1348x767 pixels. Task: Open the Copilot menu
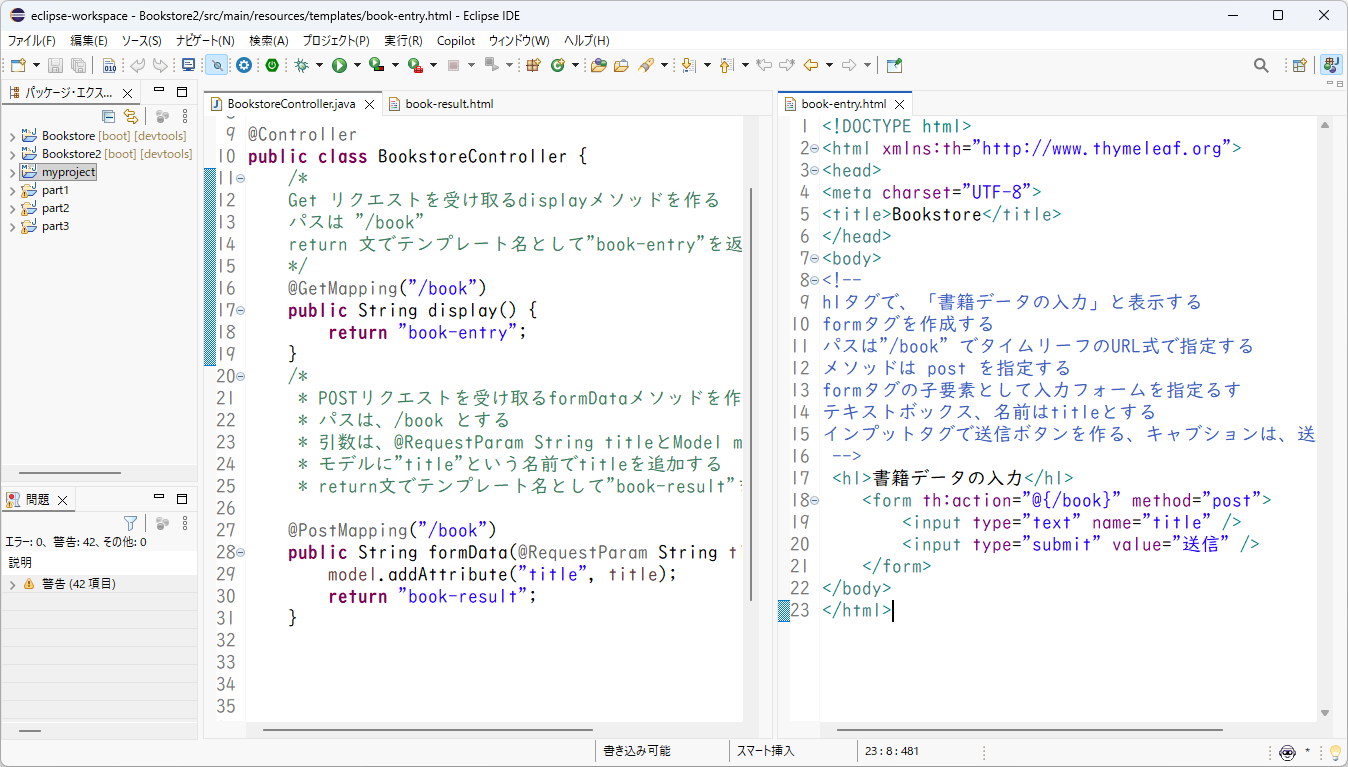click(456, 41)
